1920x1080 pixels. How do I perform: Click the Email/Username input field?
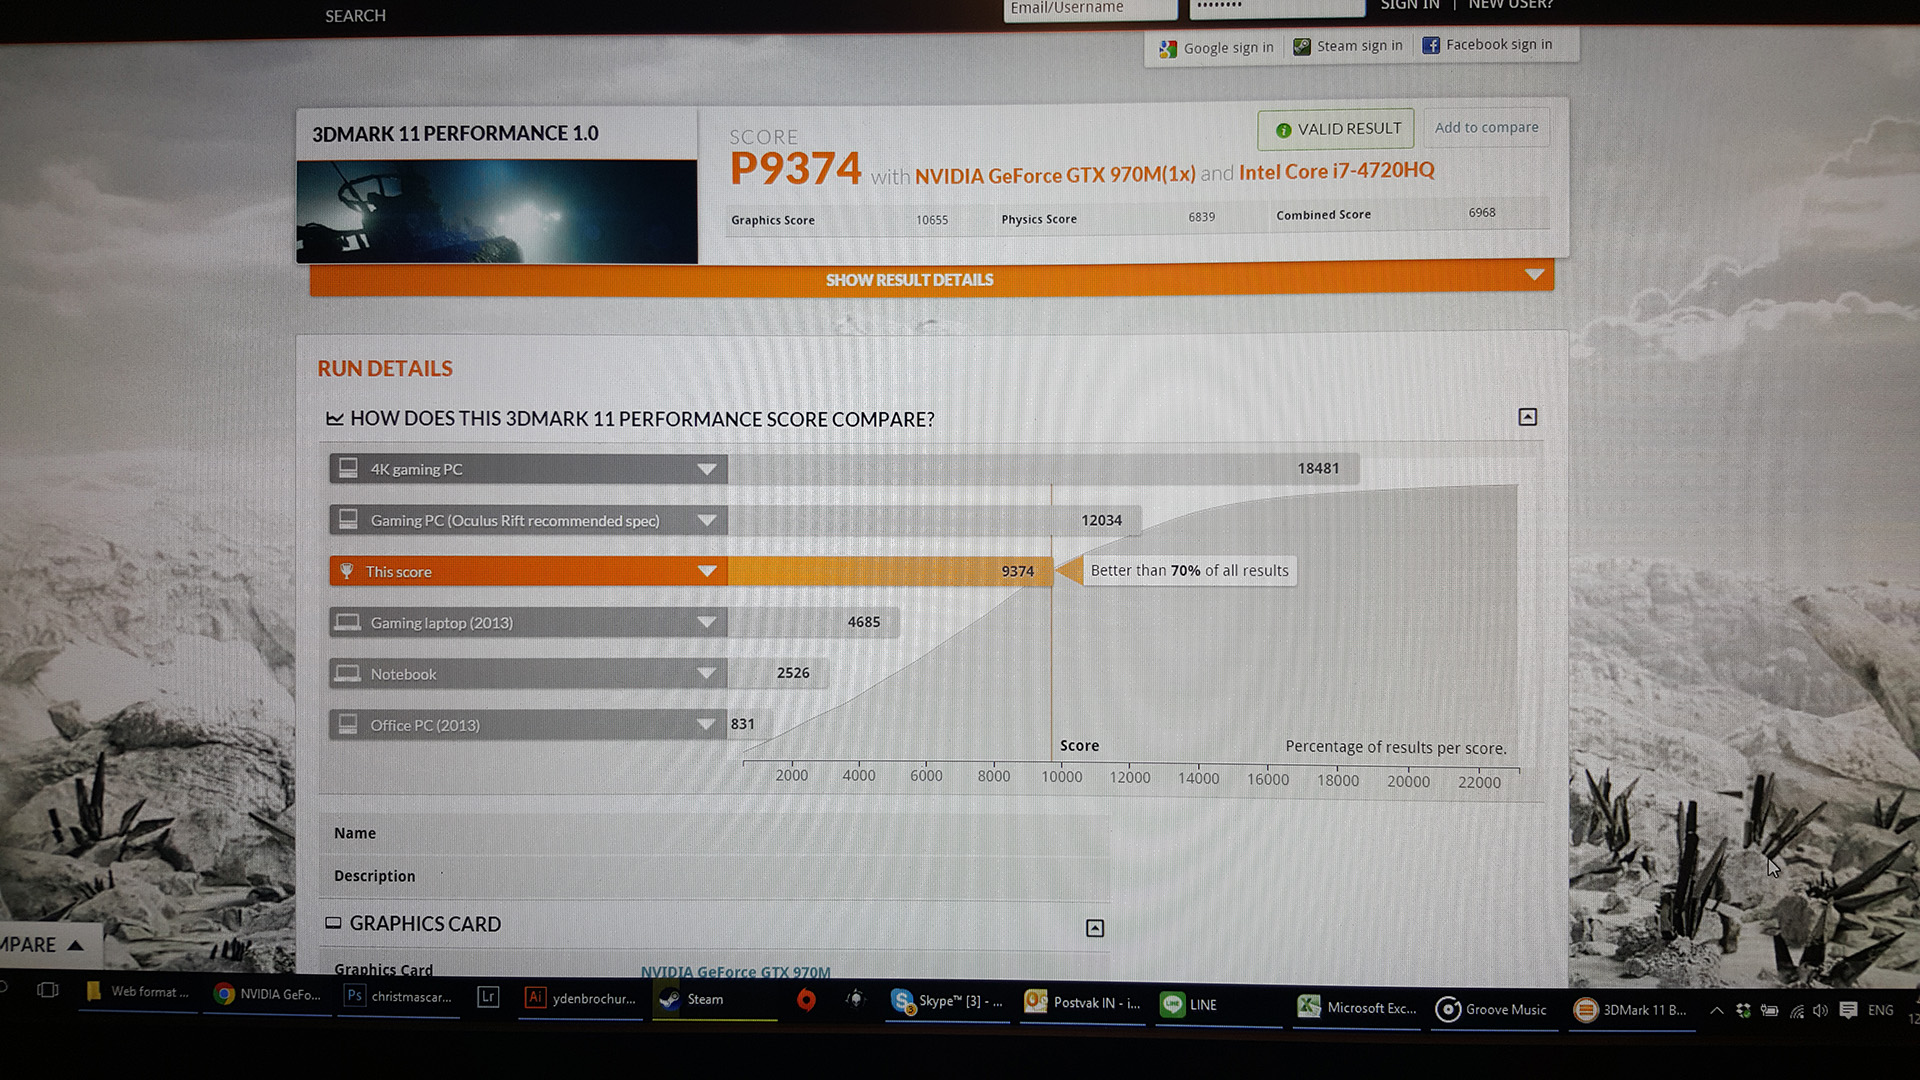click(x=1090, y=8)
